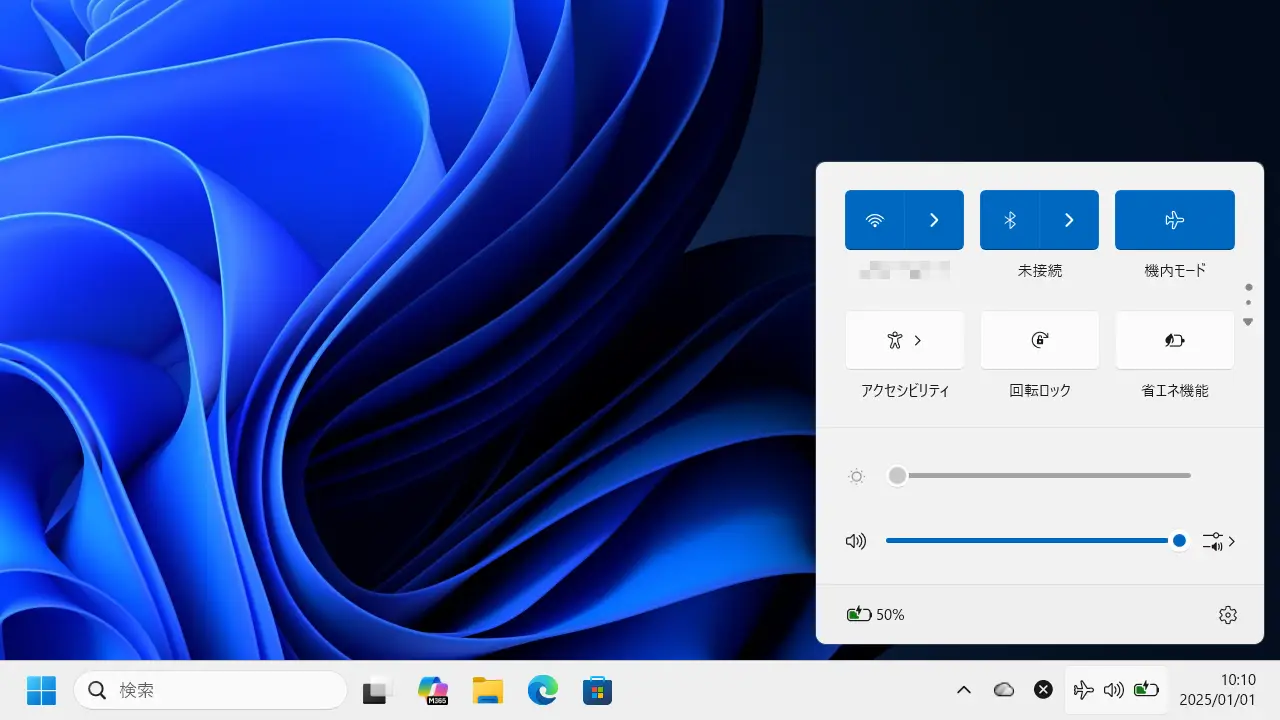Viewport: 1280px width, 720px height.
Task: Enable 回転ロック rotation lock
Action: (x=1039, y=340)
